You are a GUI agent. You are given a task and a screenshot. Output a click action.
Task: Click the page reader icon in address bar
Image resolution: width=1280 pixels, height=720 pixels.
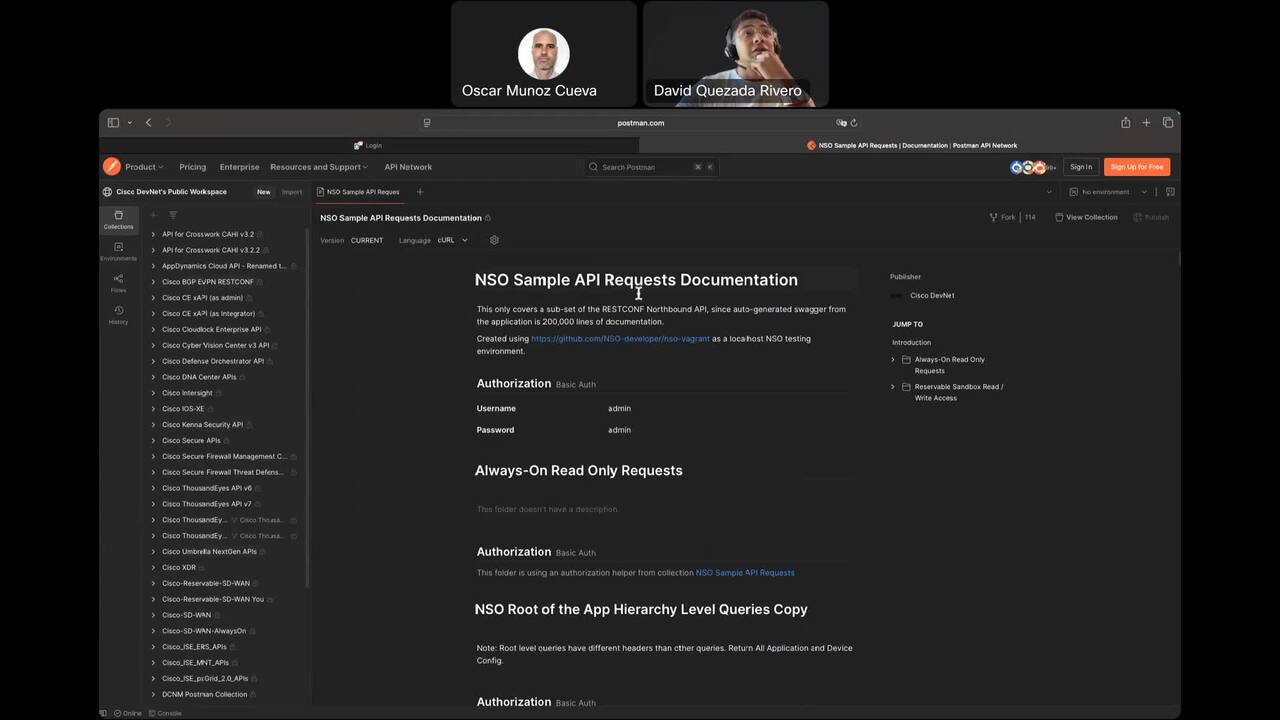[x=427, y=123]
